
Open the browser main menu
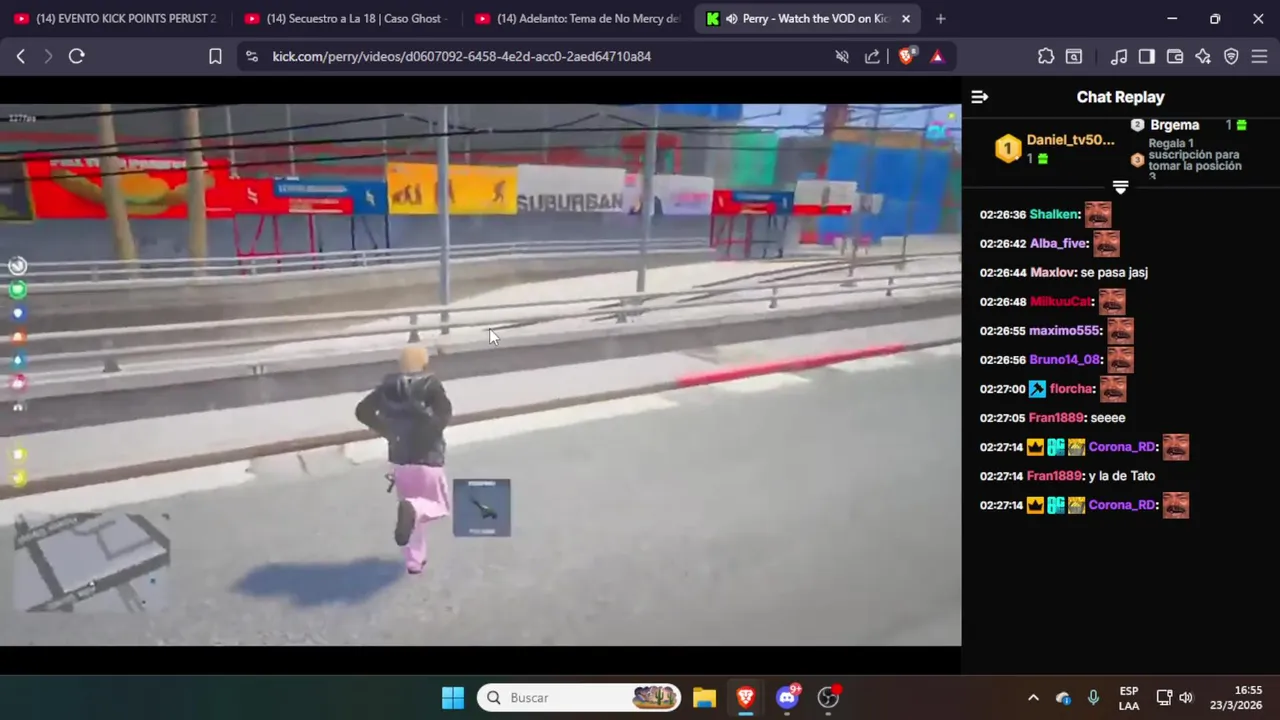[x=1259, y=56]
